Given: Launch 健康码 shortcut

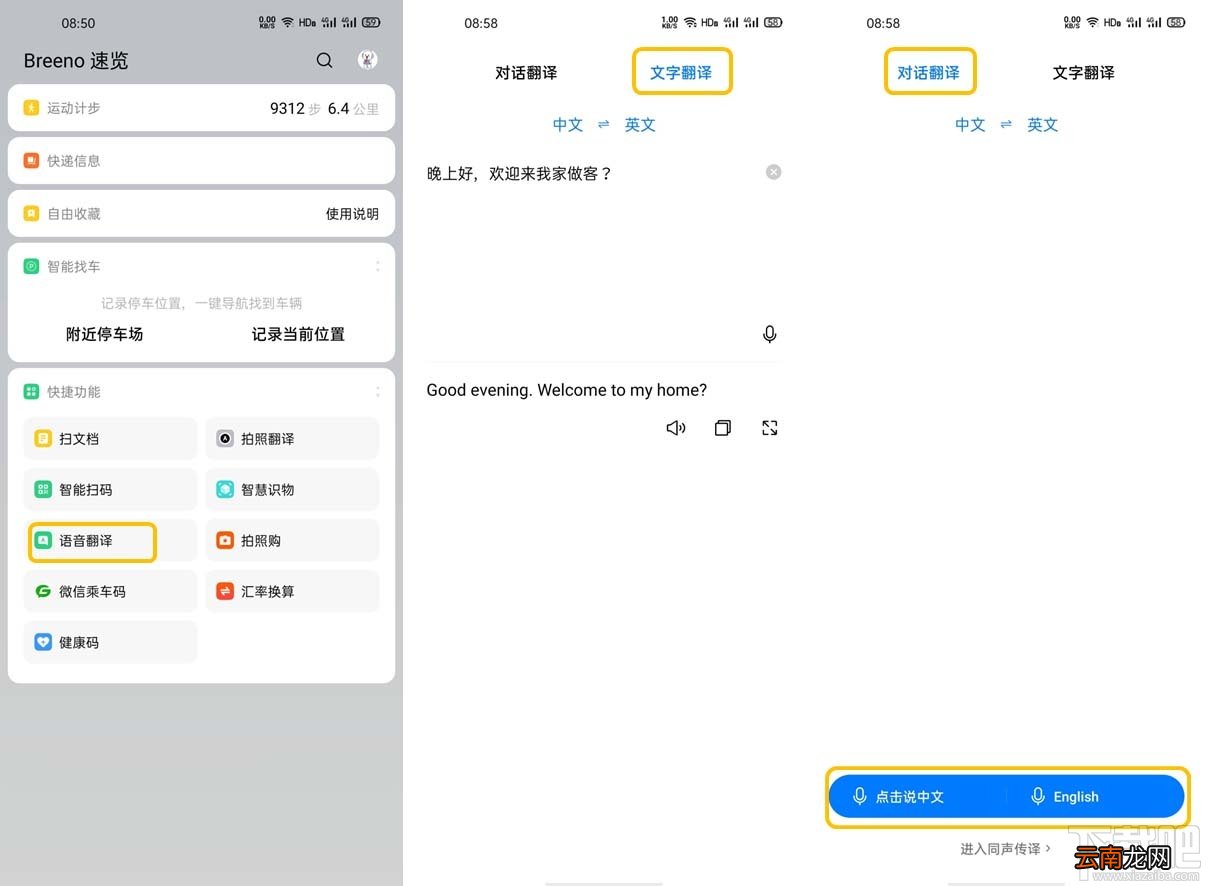Looking at the screenshot, I should [110, 643].
